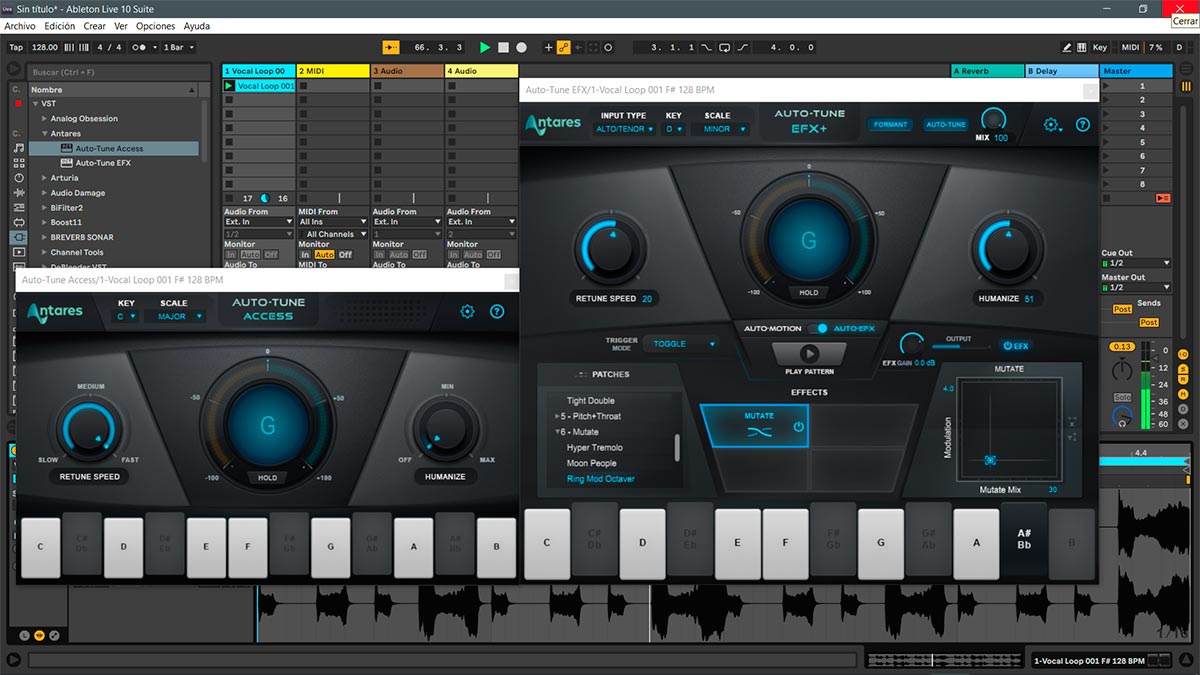The height and width of the screenshot is (675, 1200).
Task: Toggle FORMANT button in Auto-Tune EFX+
Action: [x=889, y=125]
